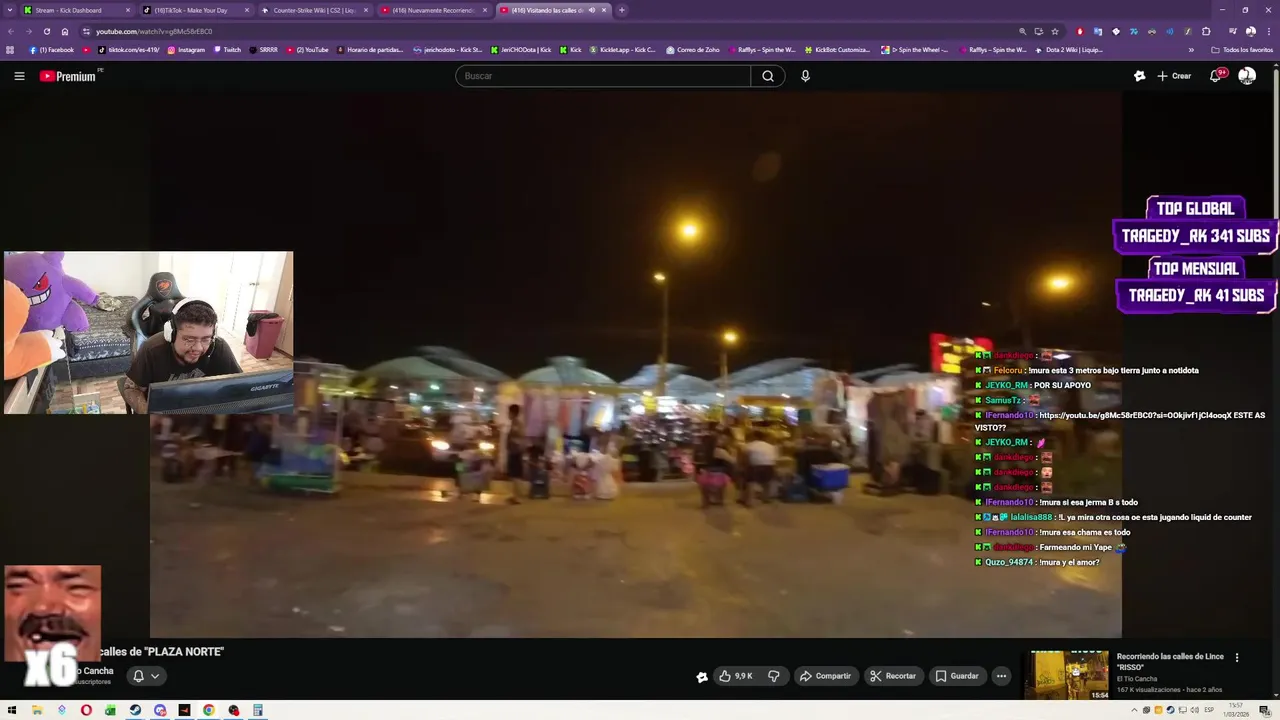This screenshot has height=720, width=1280.
Task: Start voice search with microphone icon
Action: pyautogui.click(x=805, y=76)
